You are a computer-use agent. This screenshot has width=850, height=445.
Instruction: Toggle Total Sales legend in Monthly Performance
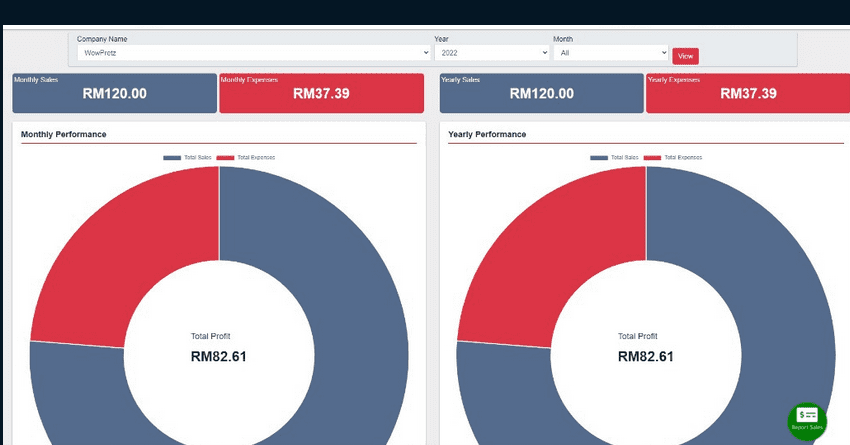[x=187, y=158]
